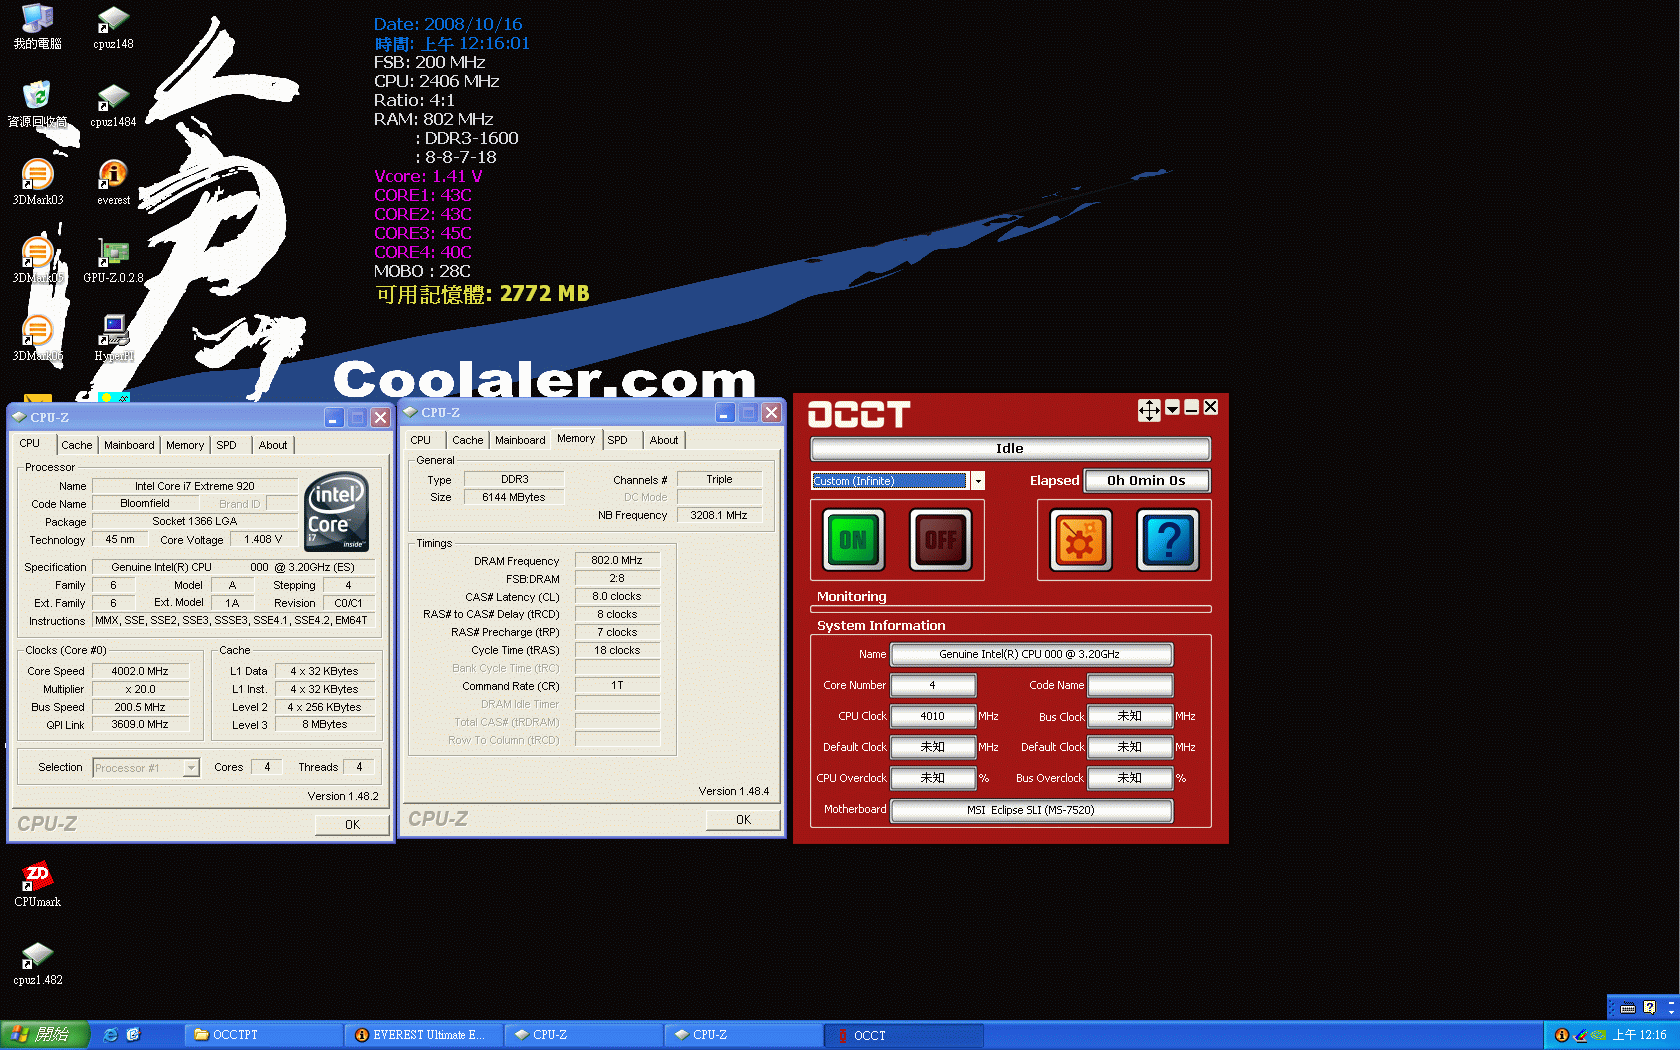Open the Windows Start button

click(x=45, y=1035)
